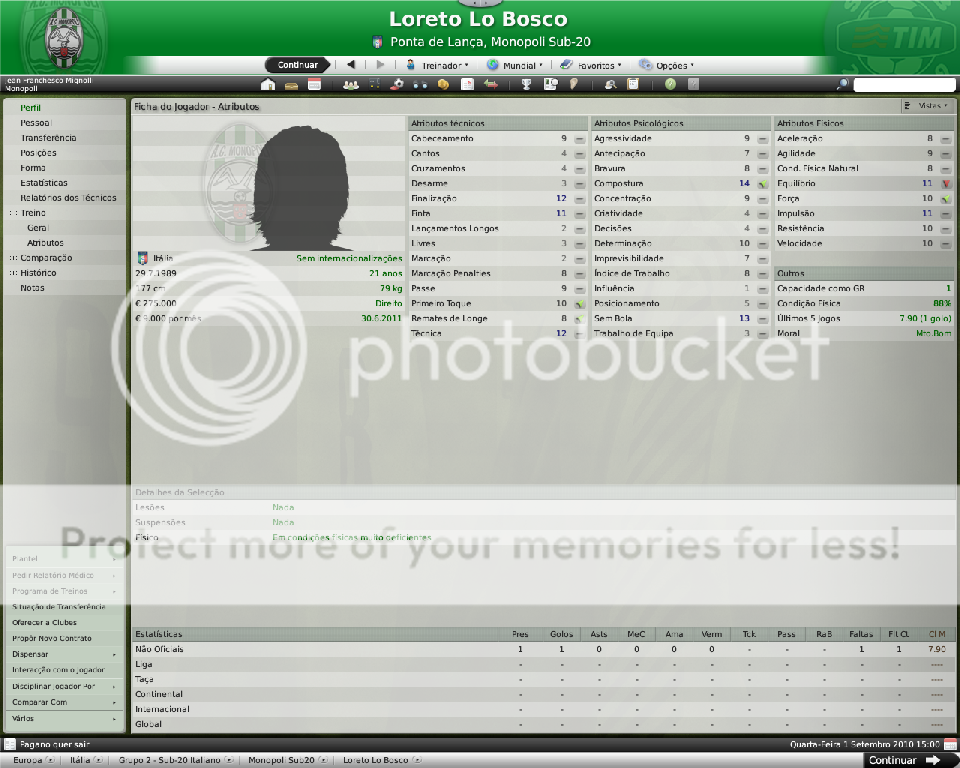Expand the Comparação tree item in sidebar
The height and width of the screenshot is (768, 960).
click(13, 258)
